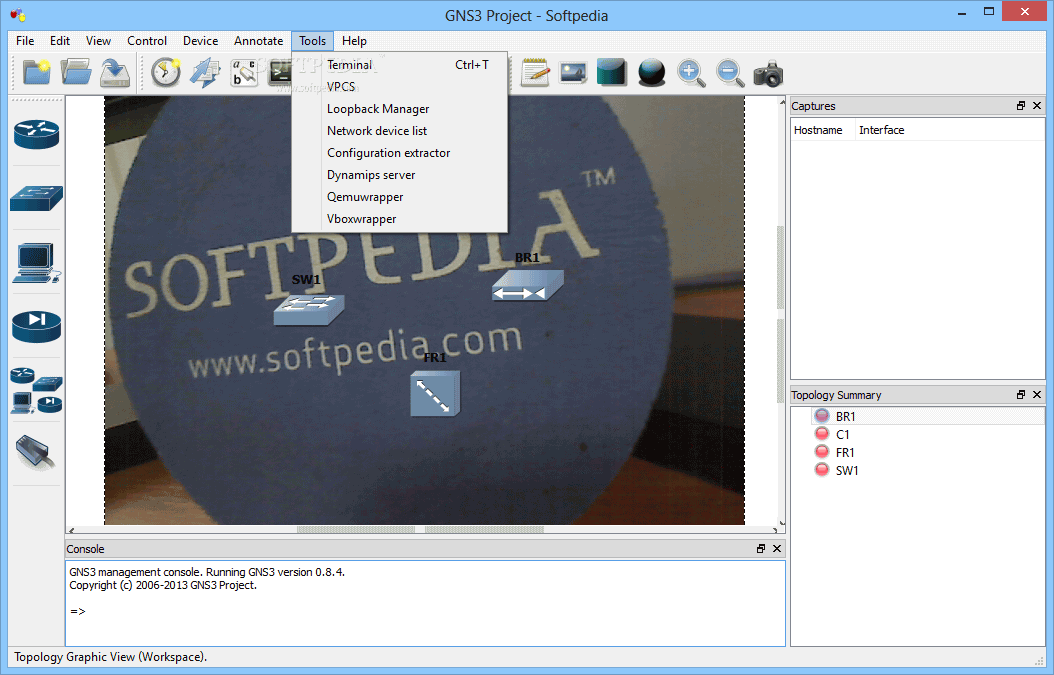This screenshot has width=1054, height=675.
Task: Click the canvas scroll up arrow
Action: pos(781,102)
